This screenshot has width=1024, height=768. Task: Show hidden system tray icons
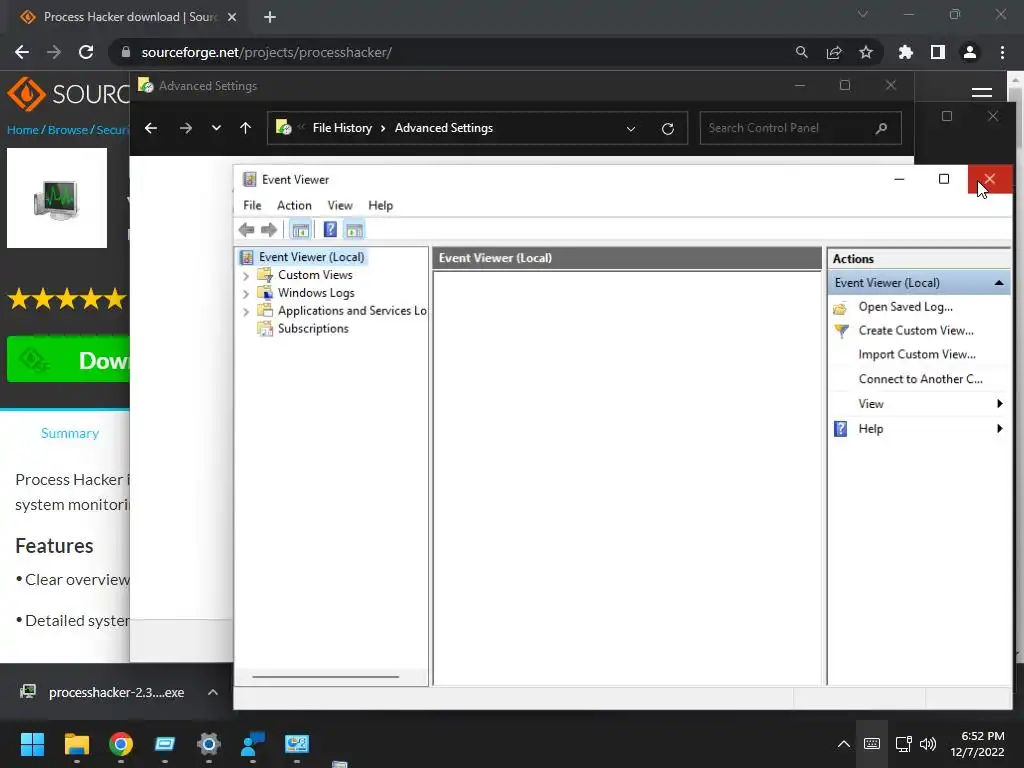(x=844, y=744)
